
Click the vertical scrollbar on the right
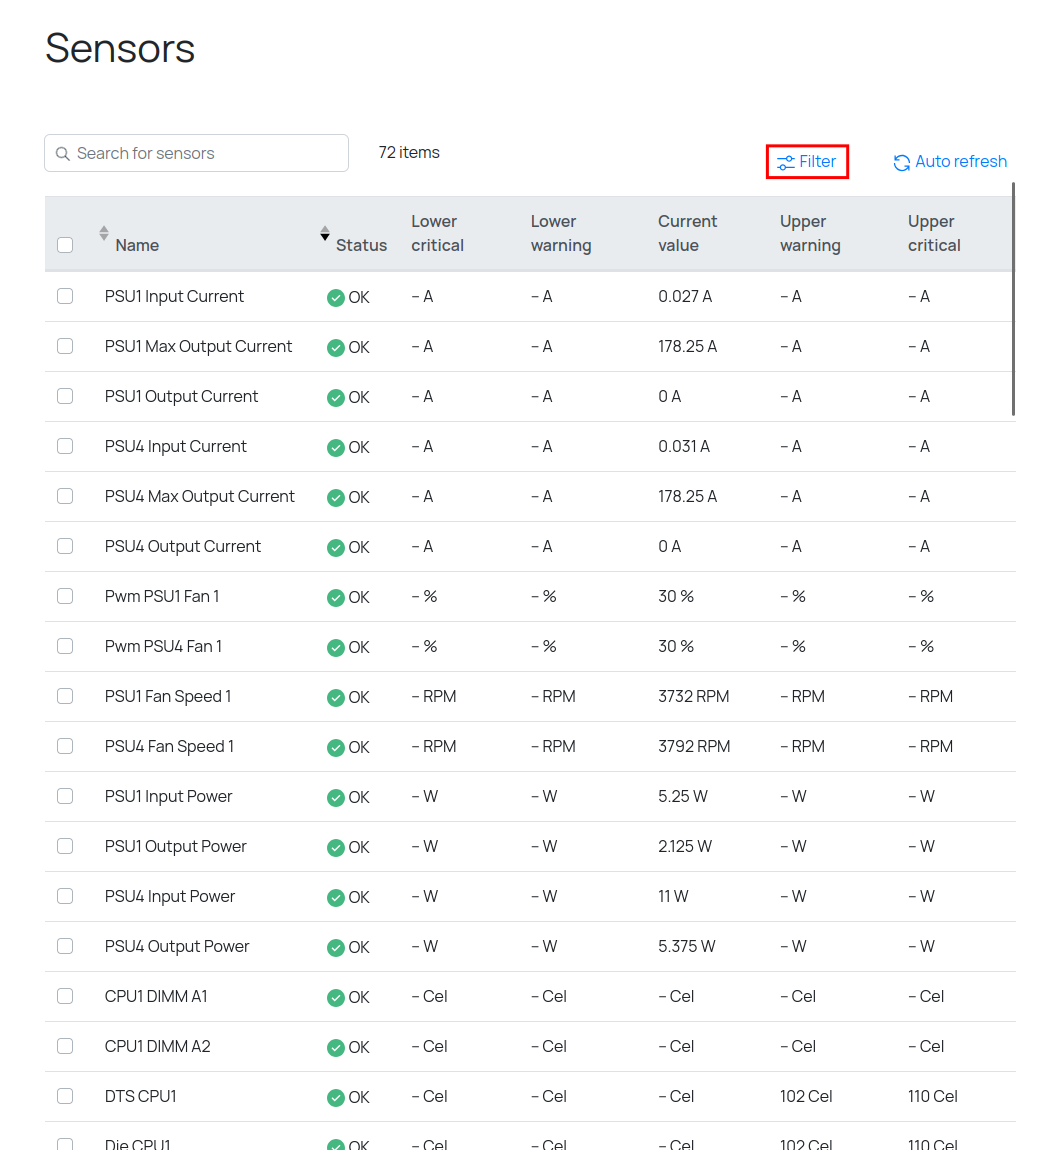point(1013,298)
